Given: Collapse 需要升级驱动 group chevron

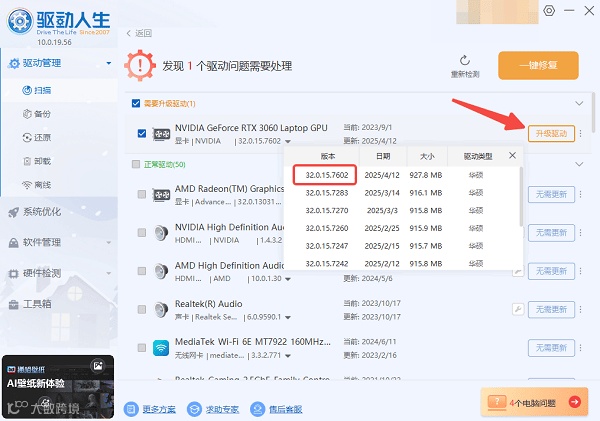Looking at the screenshot, I should [x=579, y=103].
